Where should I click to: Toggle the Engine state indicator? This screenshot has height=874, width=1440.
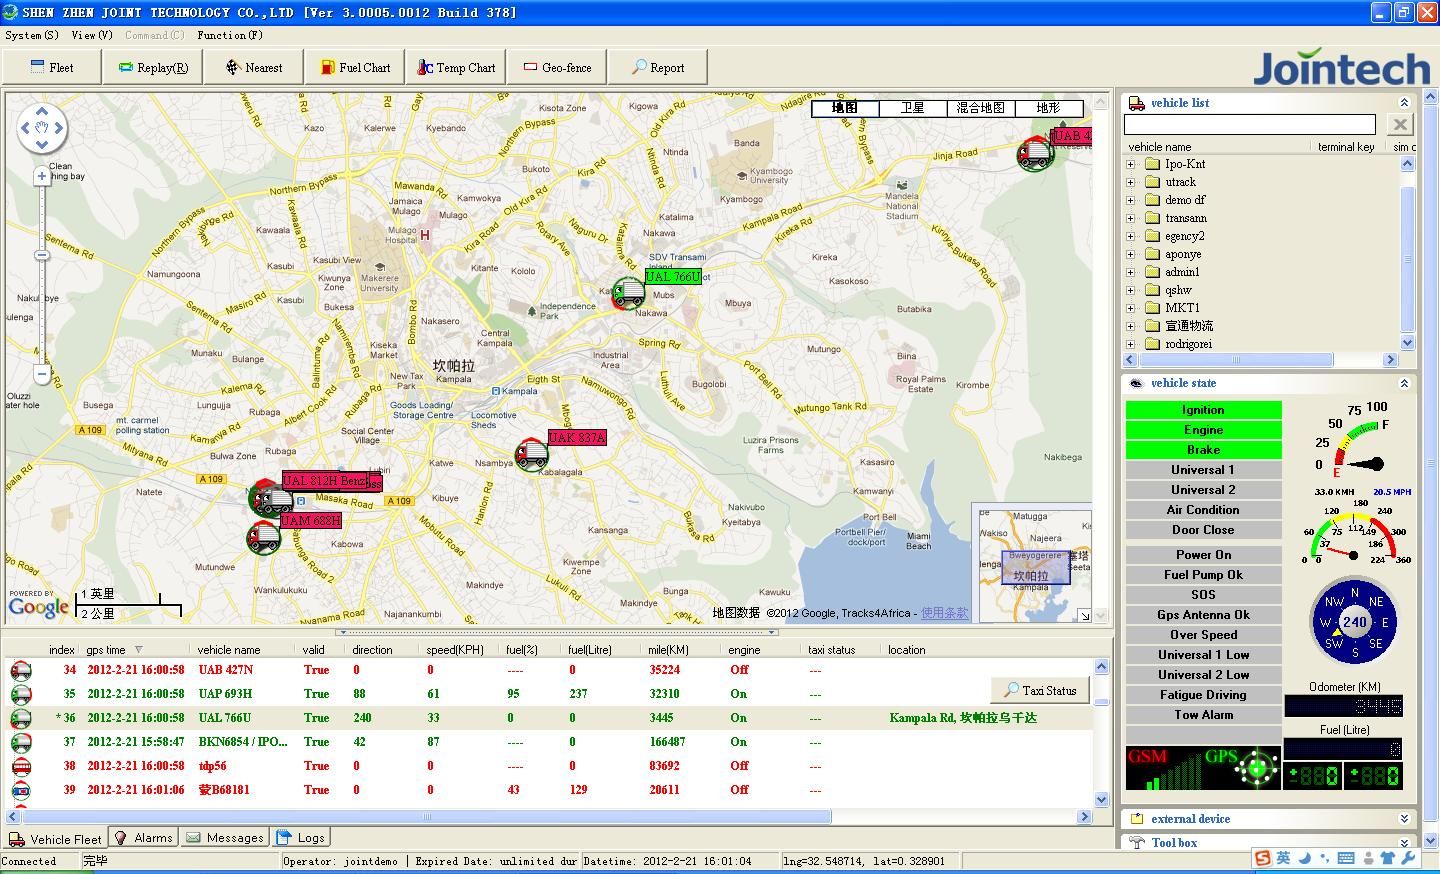tap(1203, 430)
